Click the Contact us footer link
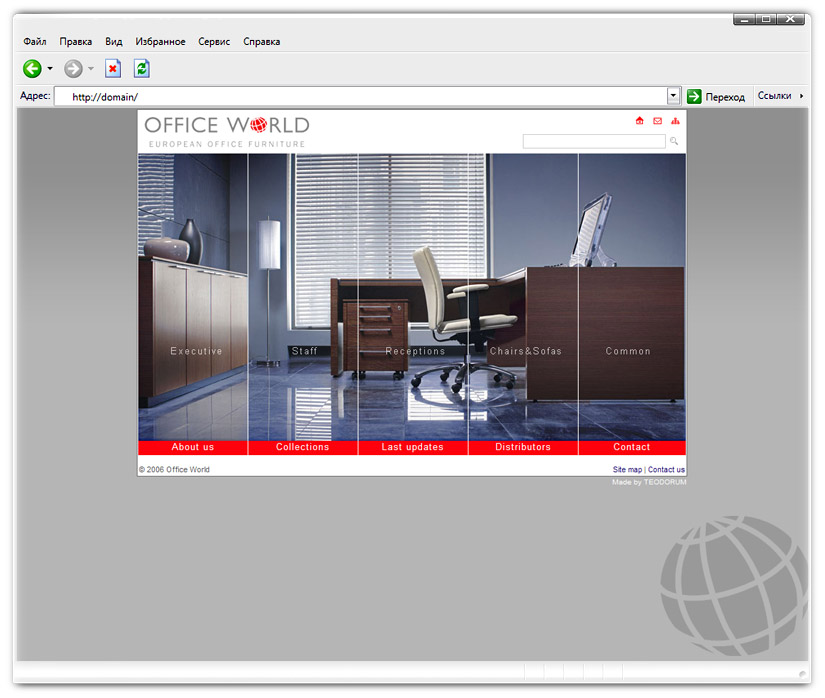The image size is (825, 698). pyautogui.click(x=666, y=469)
